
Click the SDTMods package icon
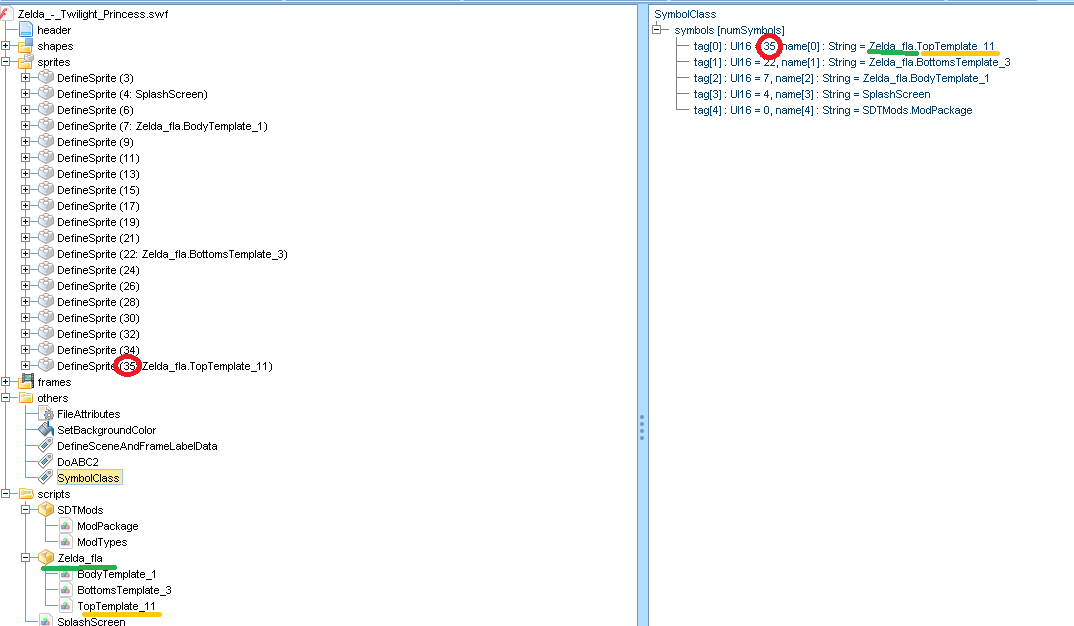tap(45, 510)
